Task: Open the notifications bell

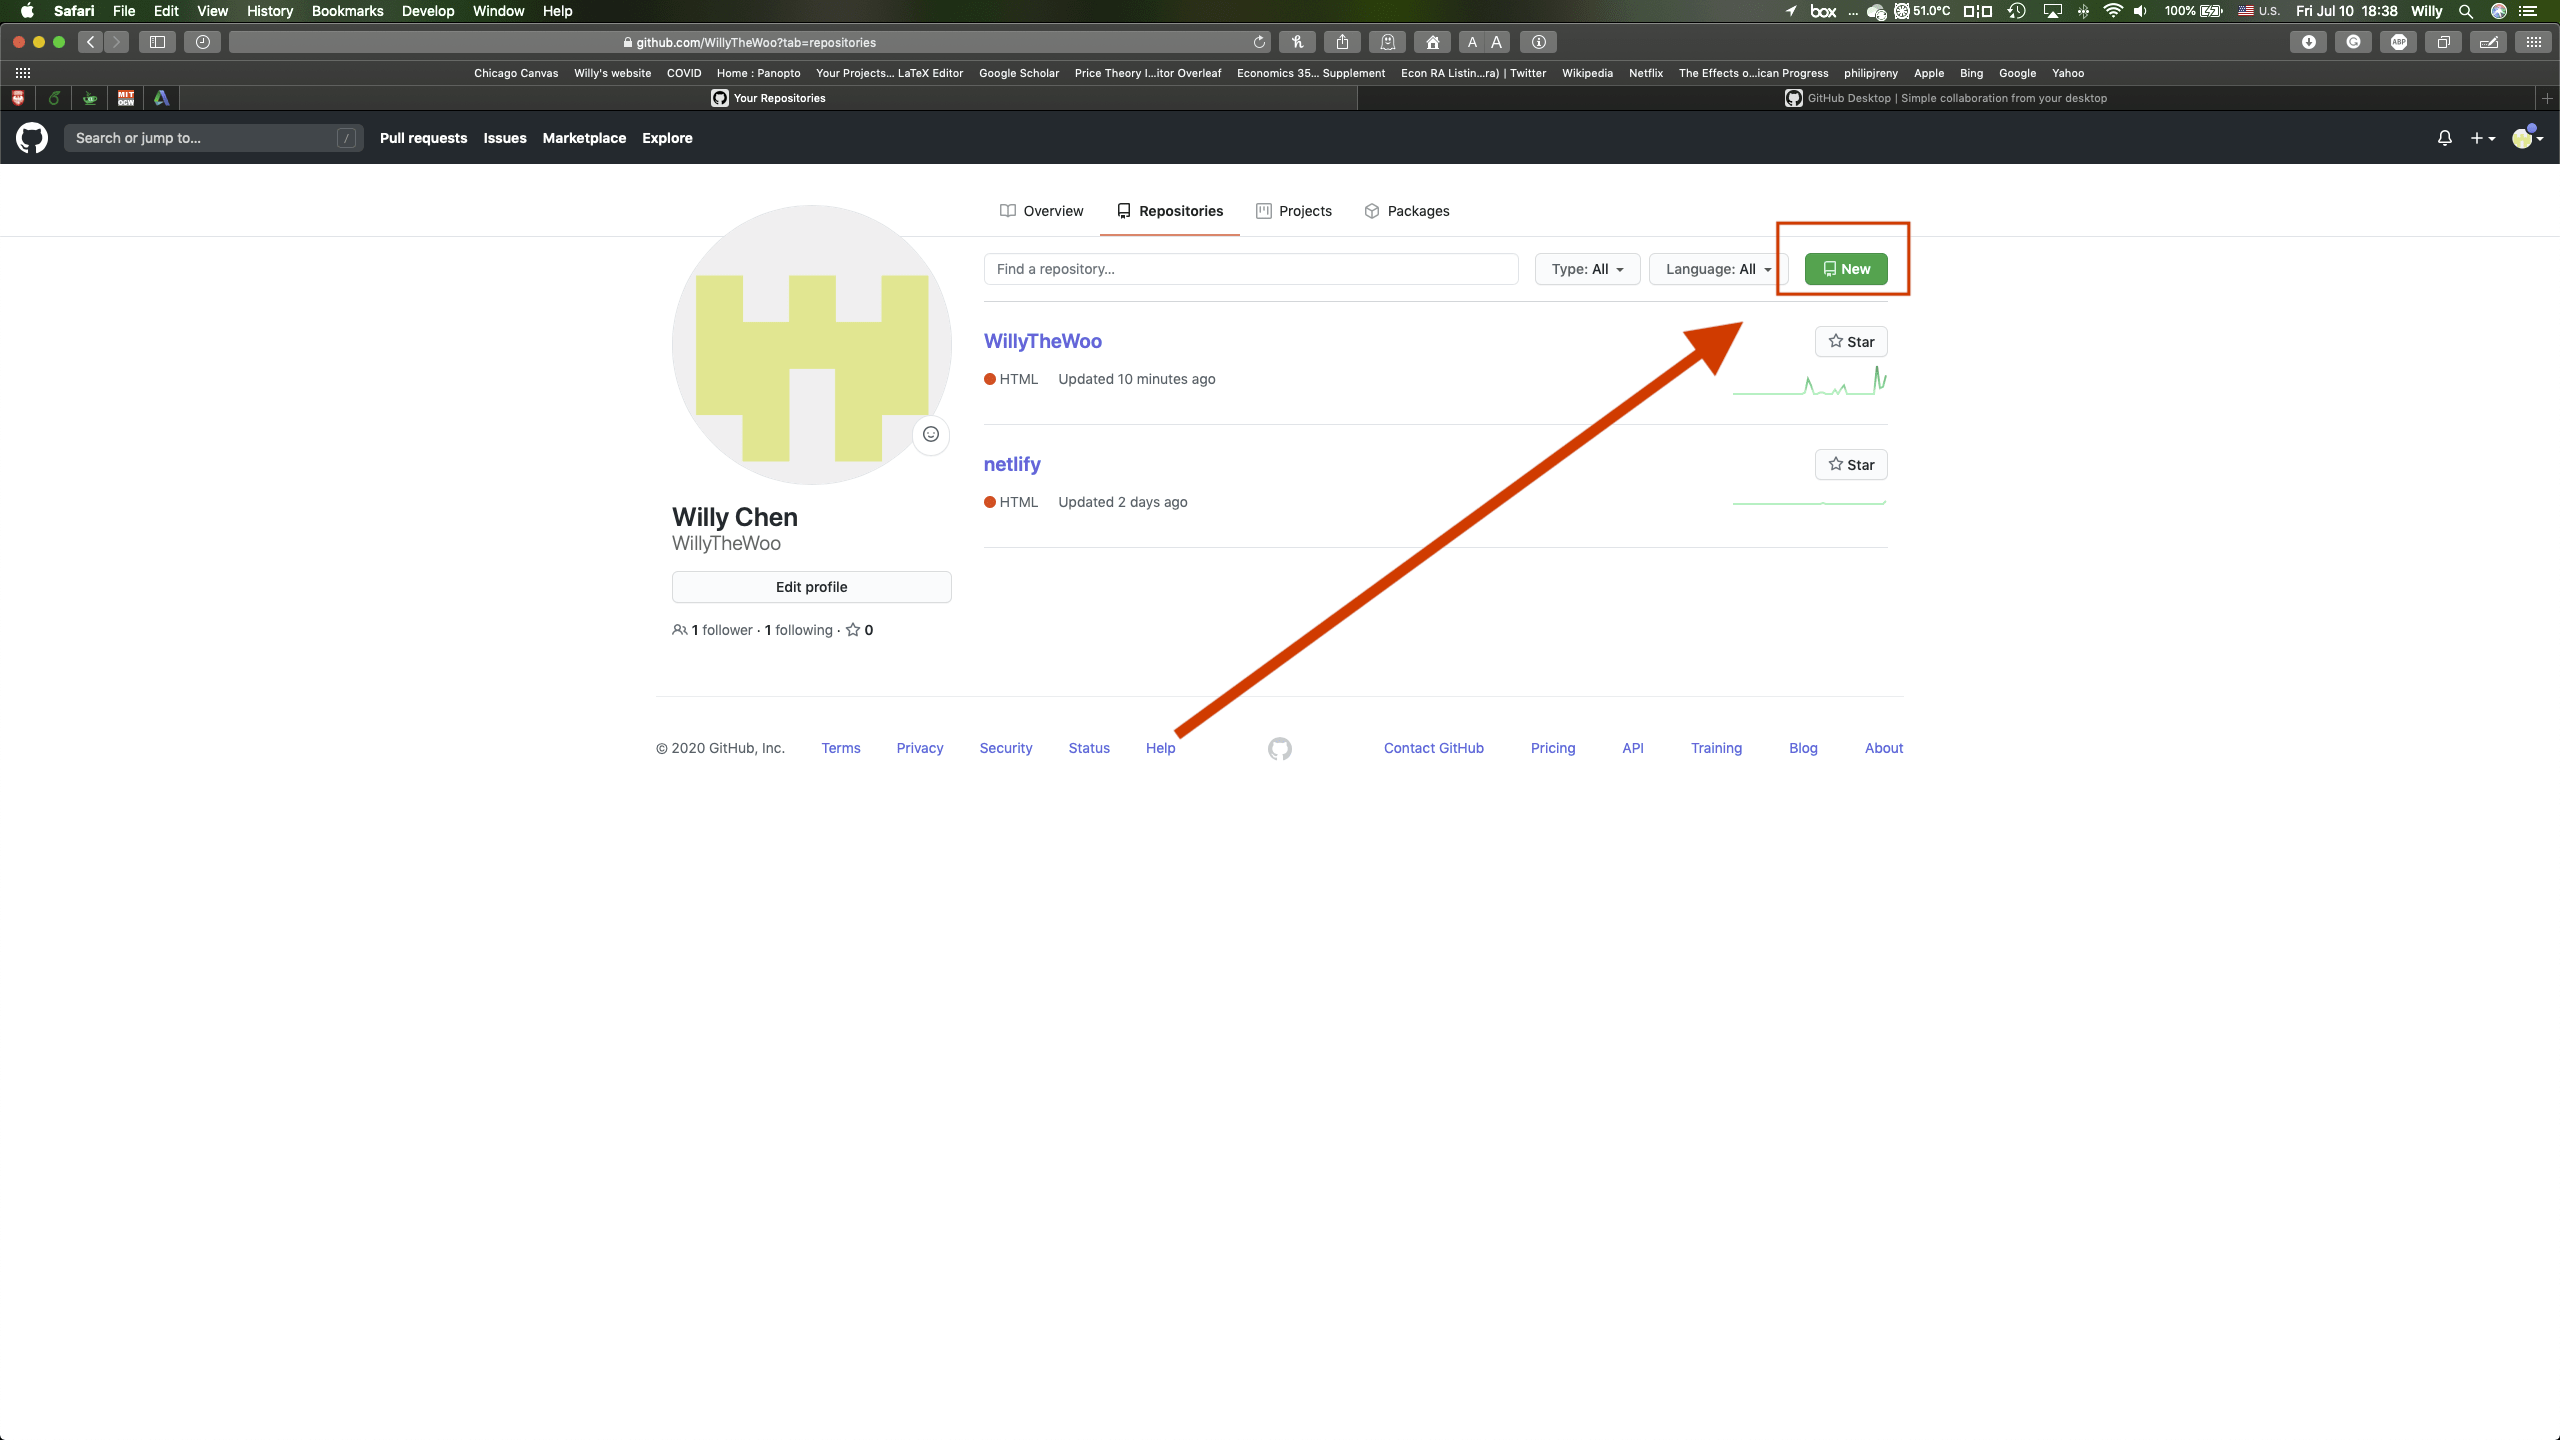Action: pyautogui.click(x=2444, y=138)
